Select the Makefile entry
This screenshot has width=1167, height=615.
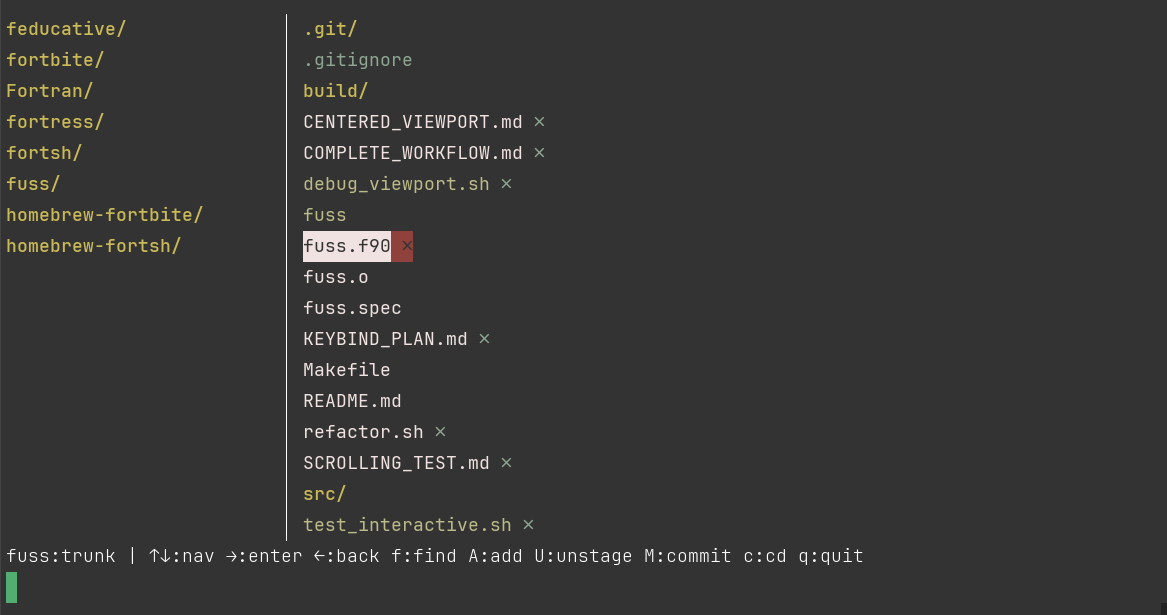[x=346, y=370]
